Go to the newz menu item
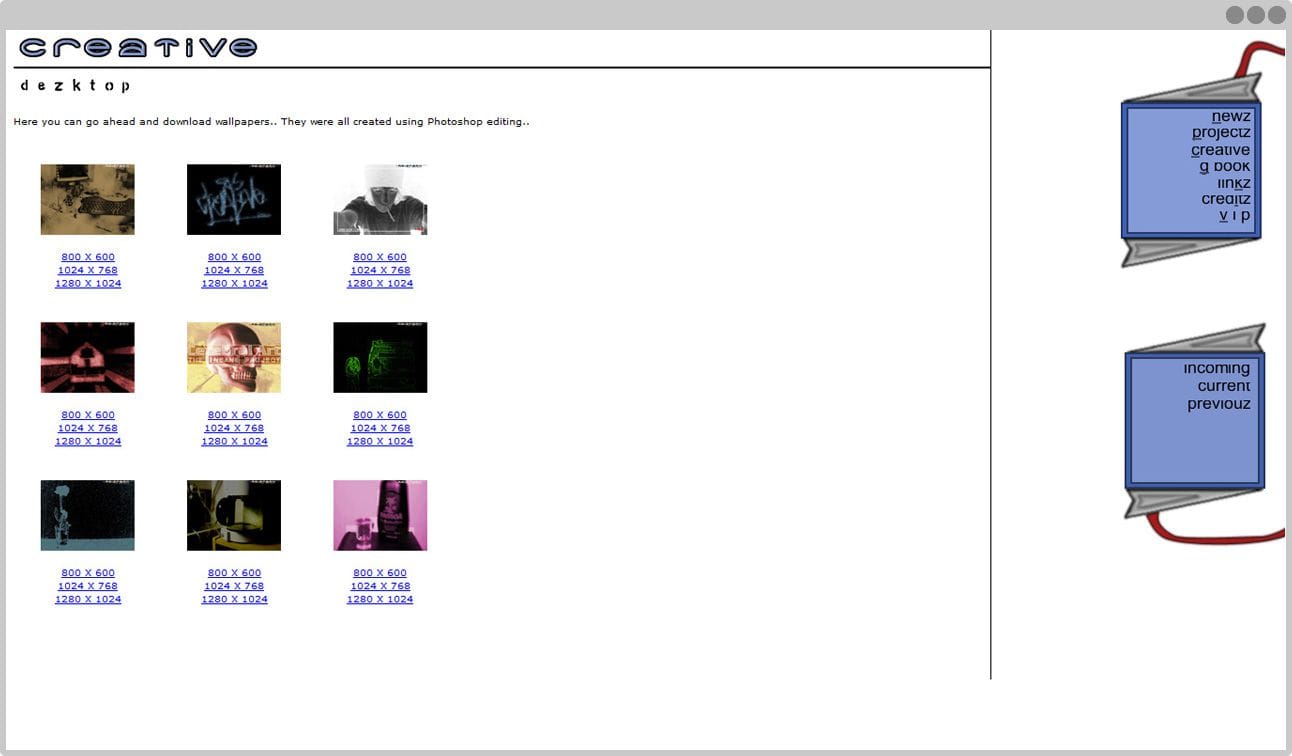Image resolution: width=1292 pixels, height=756 pixels. [x=1231, y=116]
